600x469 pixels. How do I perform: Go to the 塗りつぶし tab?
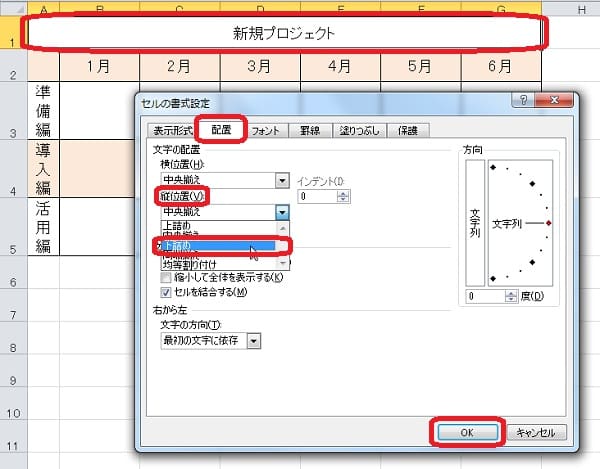click(354, 131)
